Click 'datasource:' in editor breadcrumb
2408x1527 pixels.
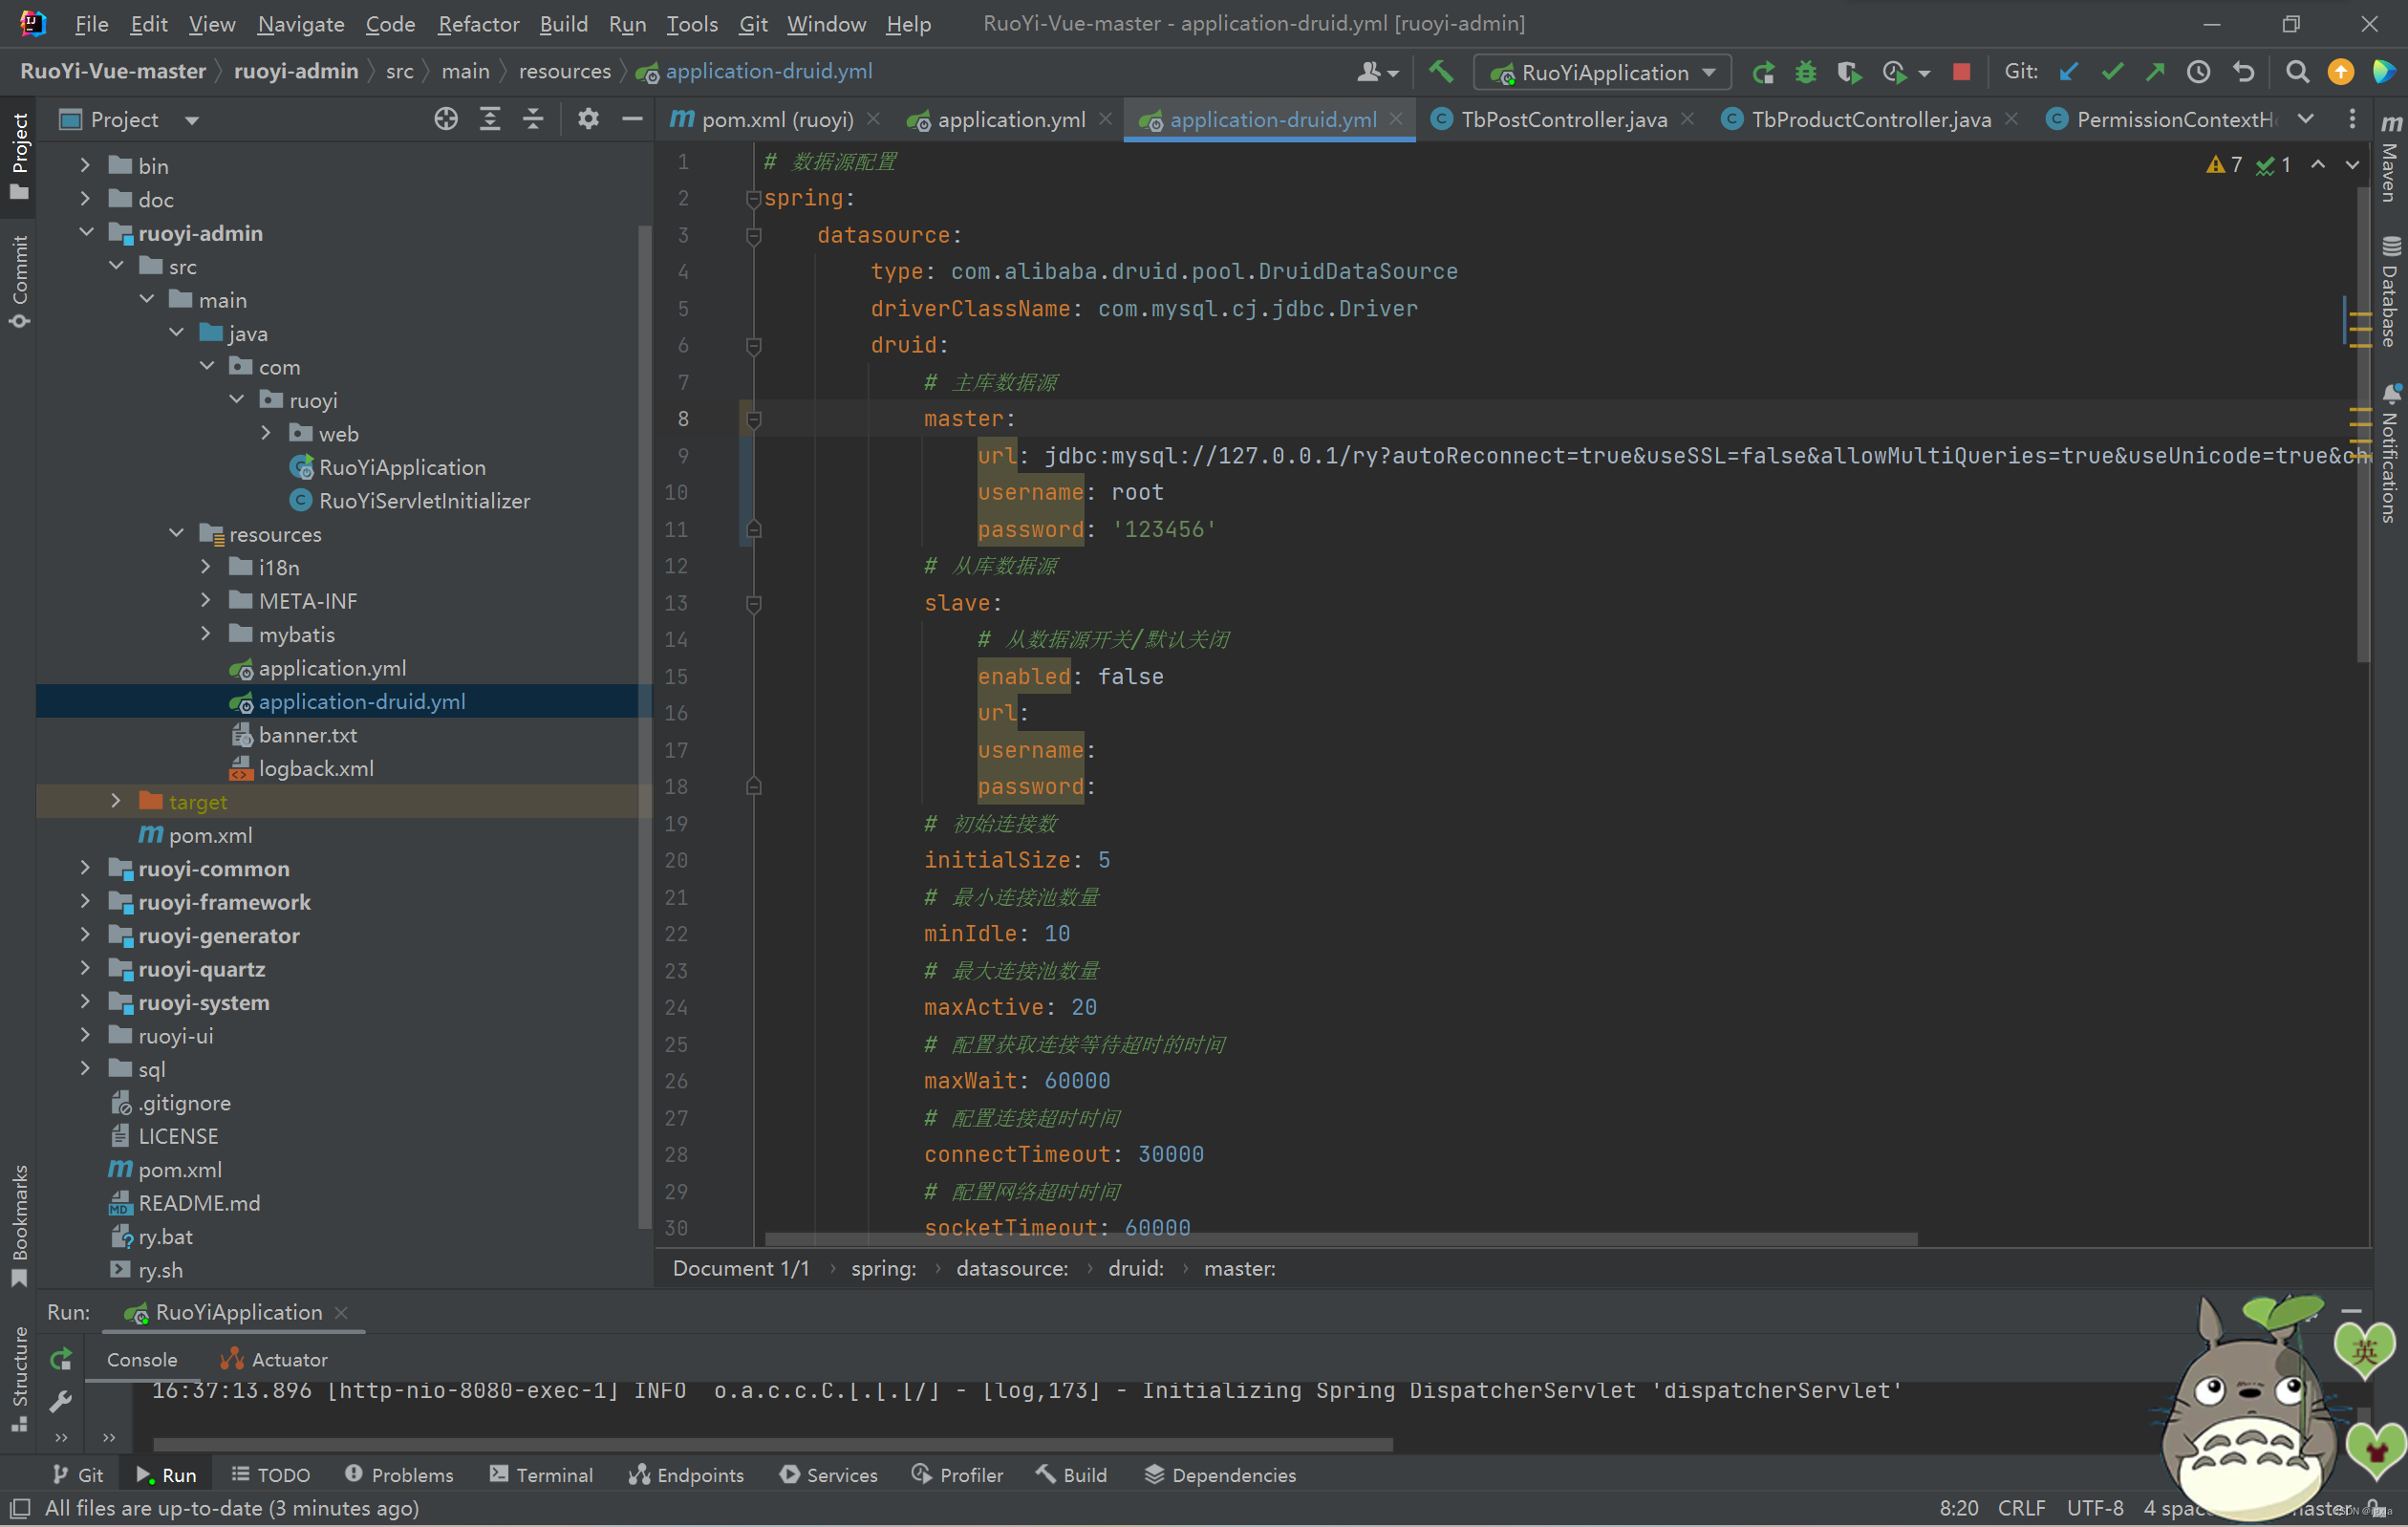(x=1011, y=1268)
